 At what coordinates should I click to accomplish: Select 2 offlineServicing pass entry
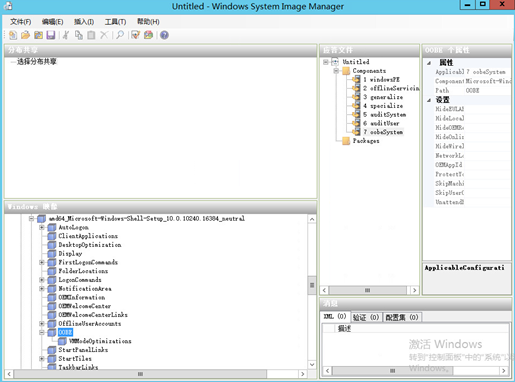(391, 88)
